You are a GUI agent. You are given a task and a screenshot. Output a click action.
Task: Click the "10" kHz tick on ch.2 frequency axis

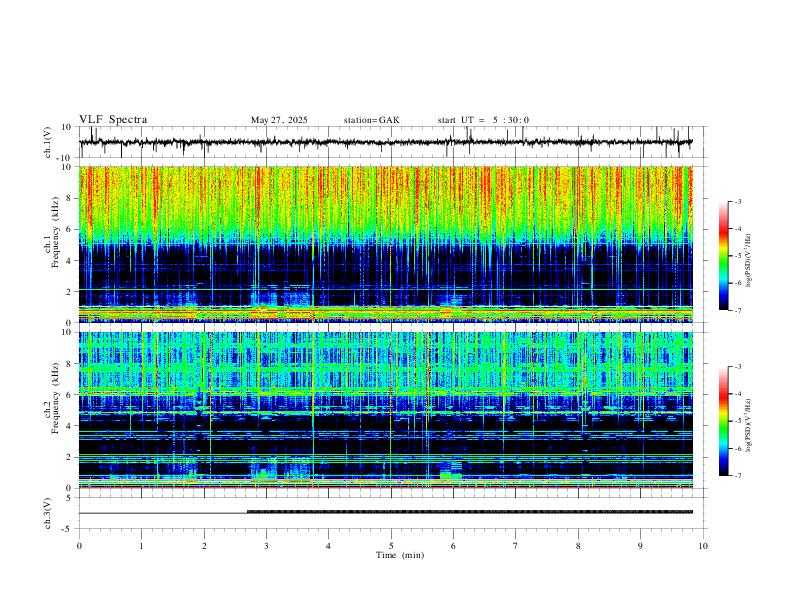point(67,332)
